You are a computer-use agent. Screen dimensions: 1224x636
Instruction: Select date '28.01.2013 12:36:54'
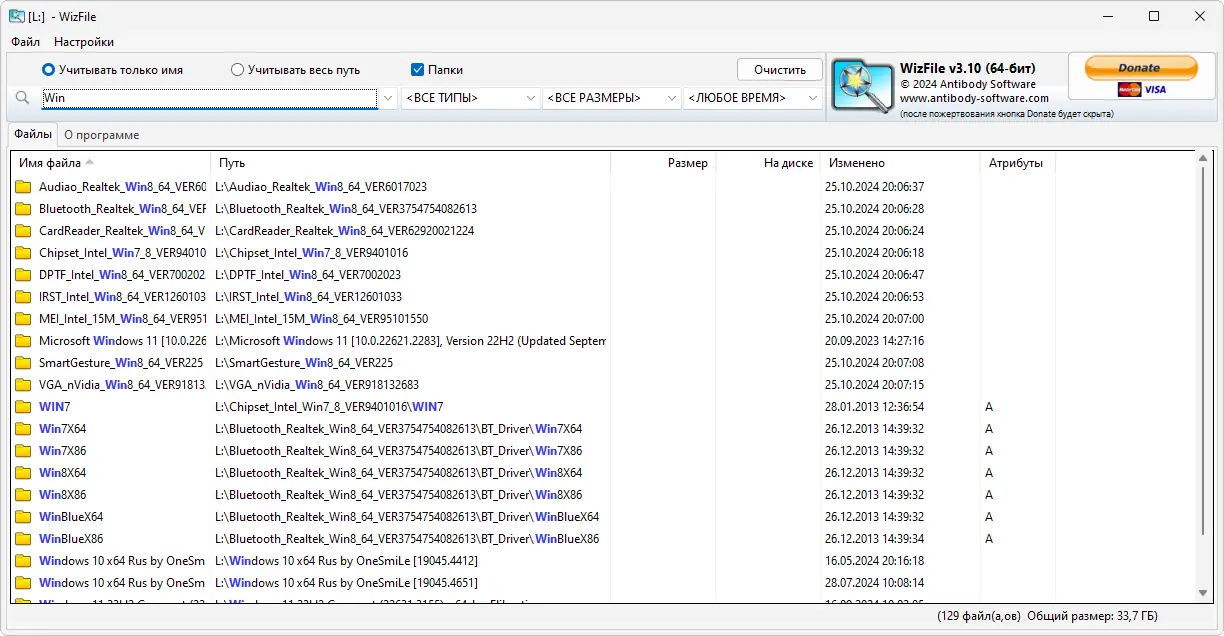click(x=874, y=407)
